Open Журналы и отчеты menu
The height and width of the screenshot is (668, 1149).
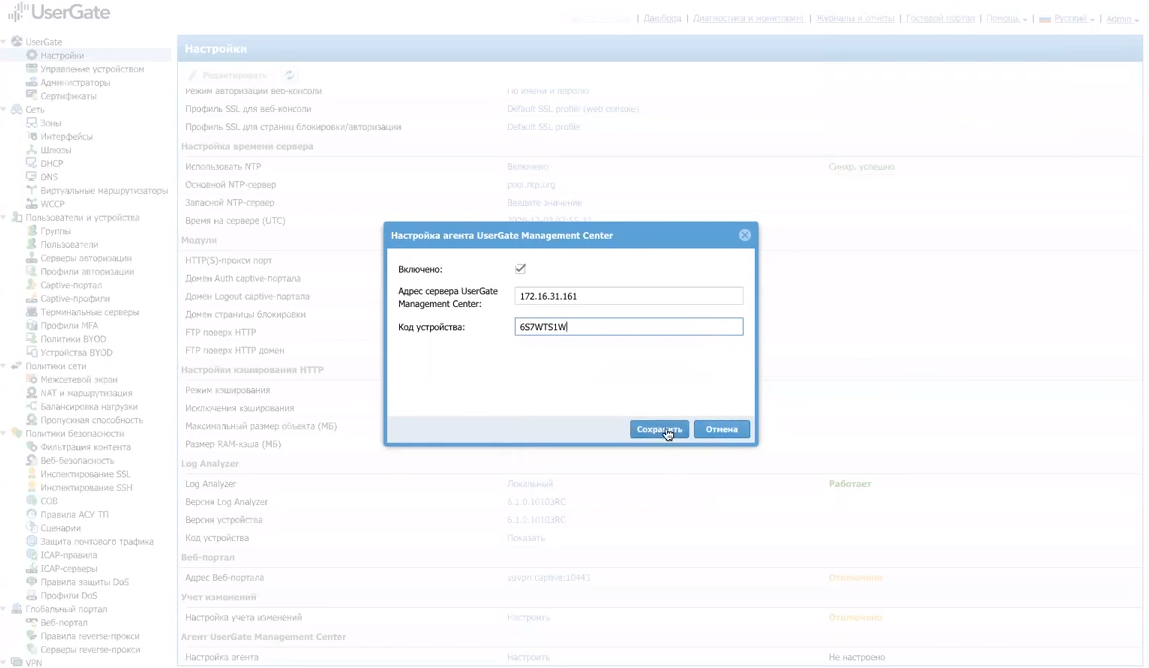855,18
